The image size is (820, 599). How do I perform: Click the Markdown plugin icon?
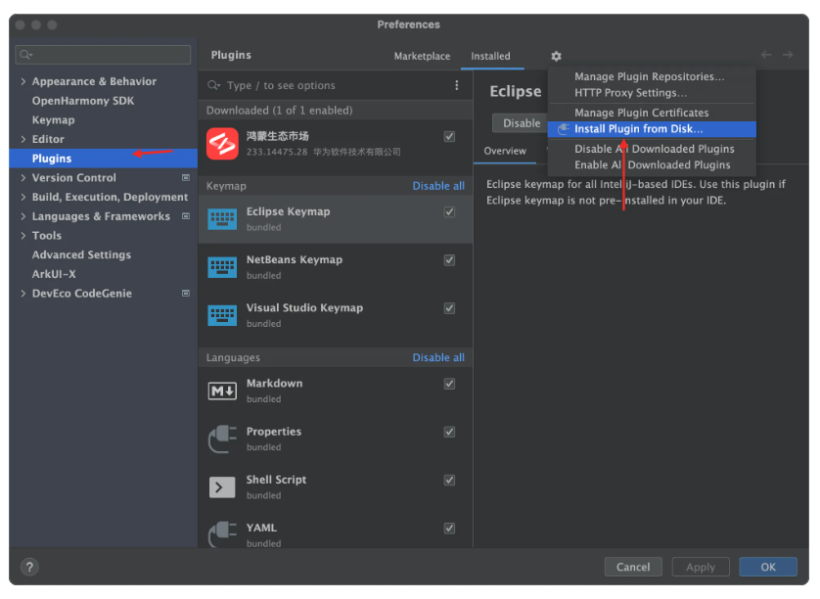[222, 391]
